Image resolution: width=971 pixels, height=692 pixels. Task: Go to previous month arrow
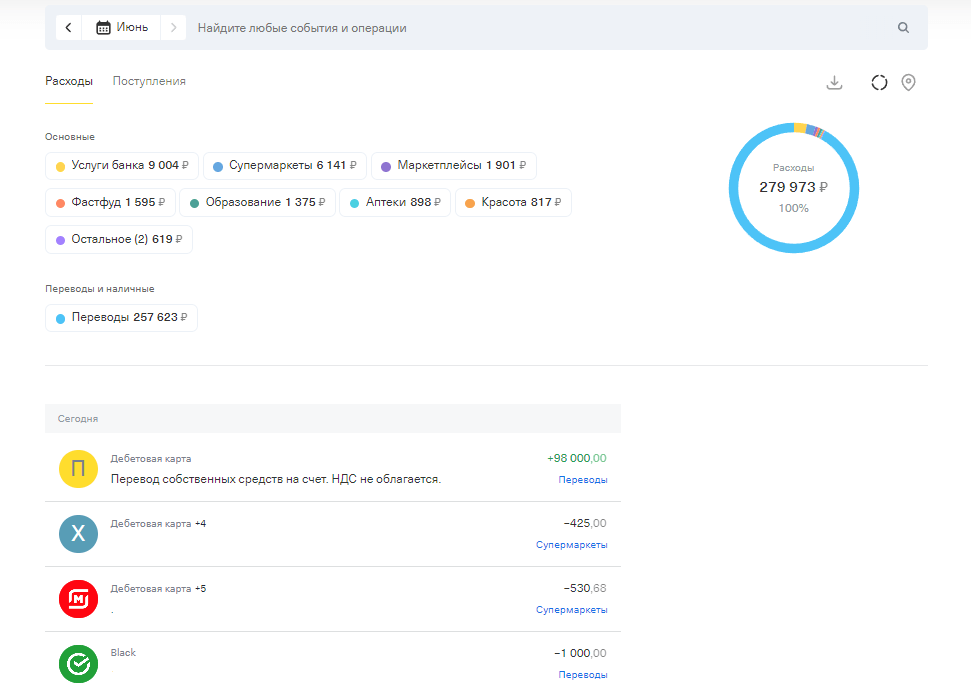tap(68, 28)
